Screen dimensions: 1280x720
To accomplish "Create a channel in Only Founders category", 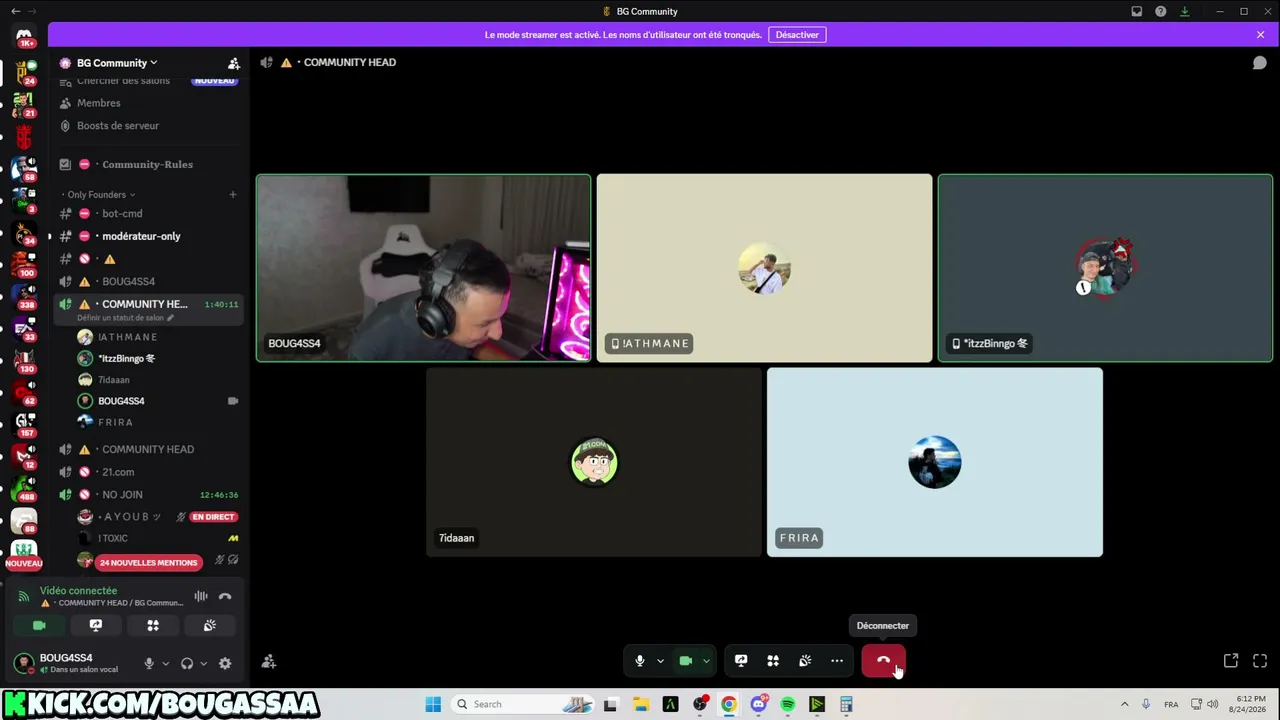I will click(x=233, y=195).
